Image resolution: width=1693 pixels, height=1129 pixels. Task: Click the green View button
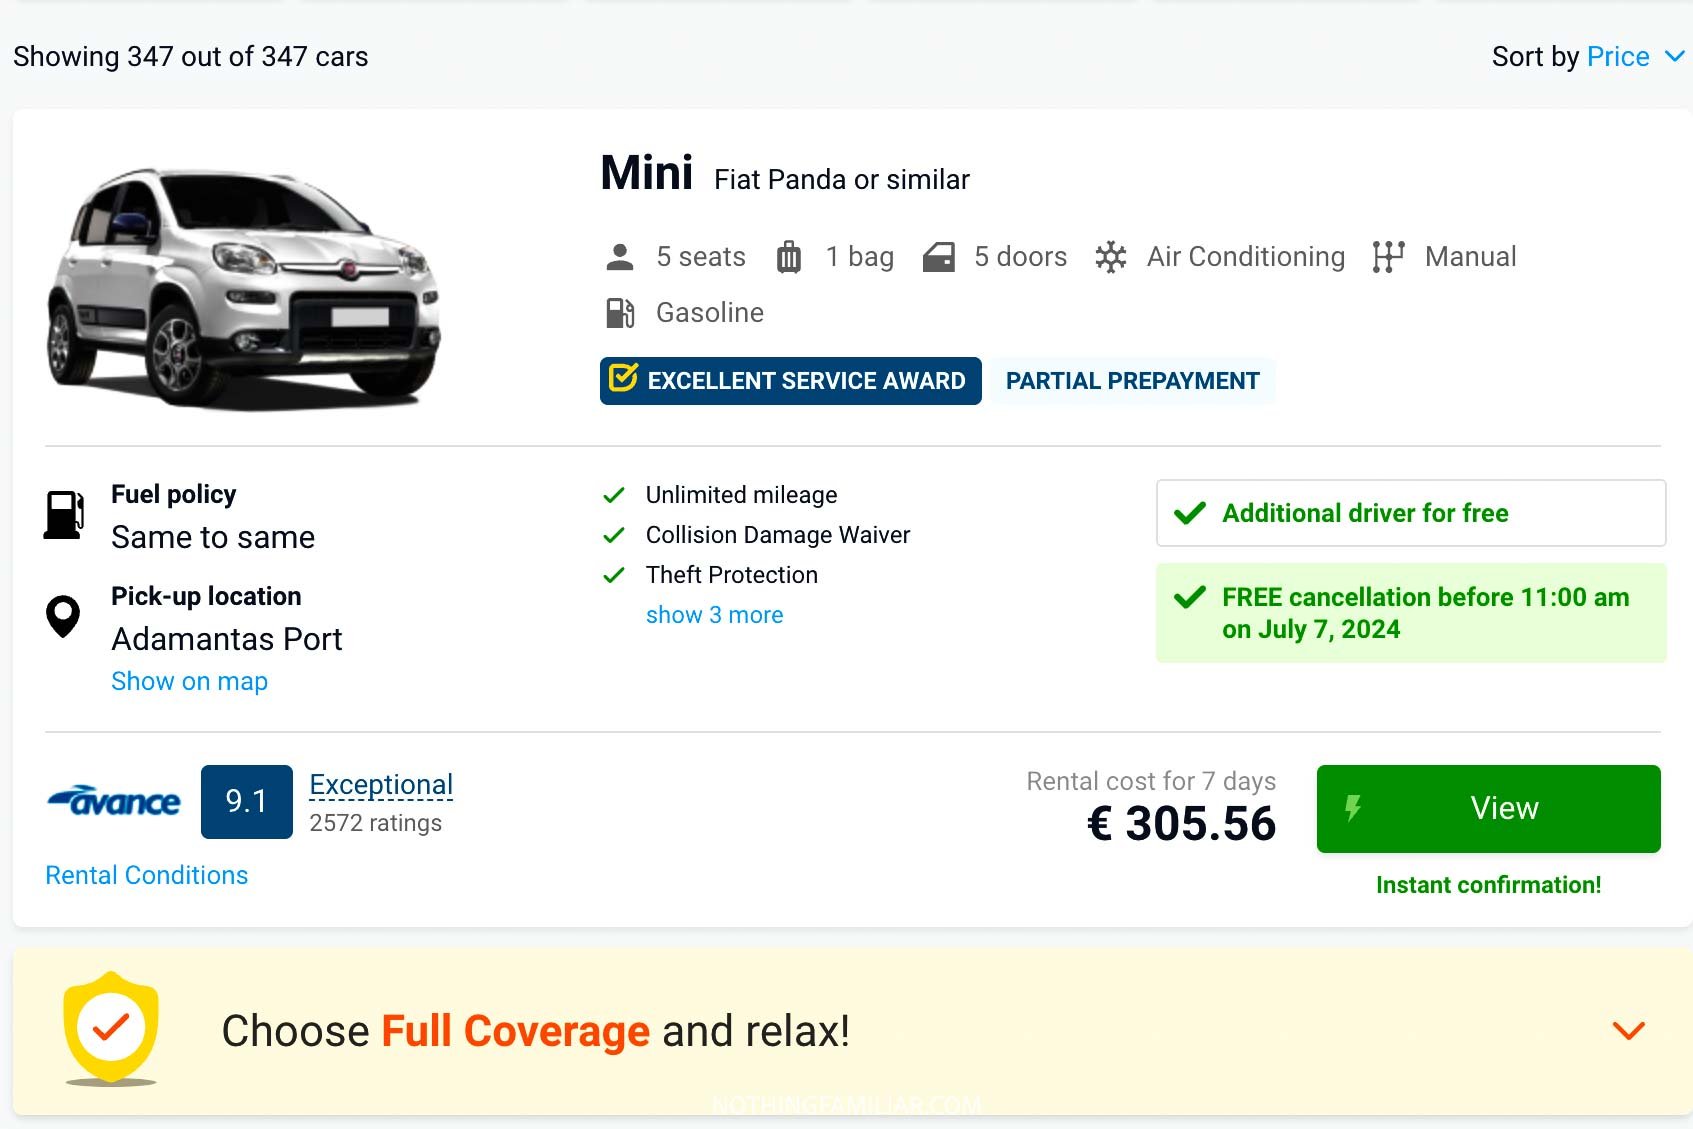1488,809
